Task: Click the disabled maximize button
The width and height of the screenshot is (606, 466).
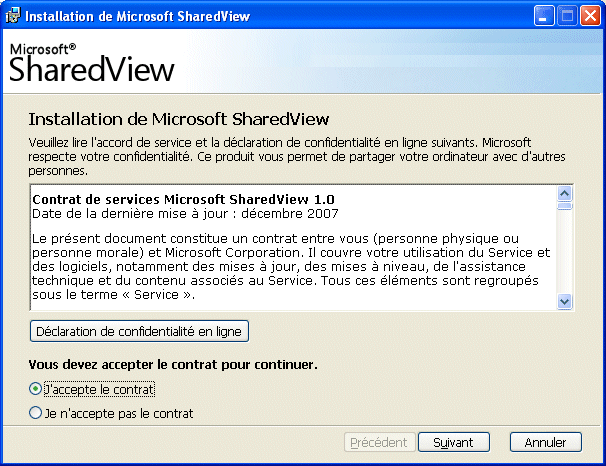Action: 567,16
